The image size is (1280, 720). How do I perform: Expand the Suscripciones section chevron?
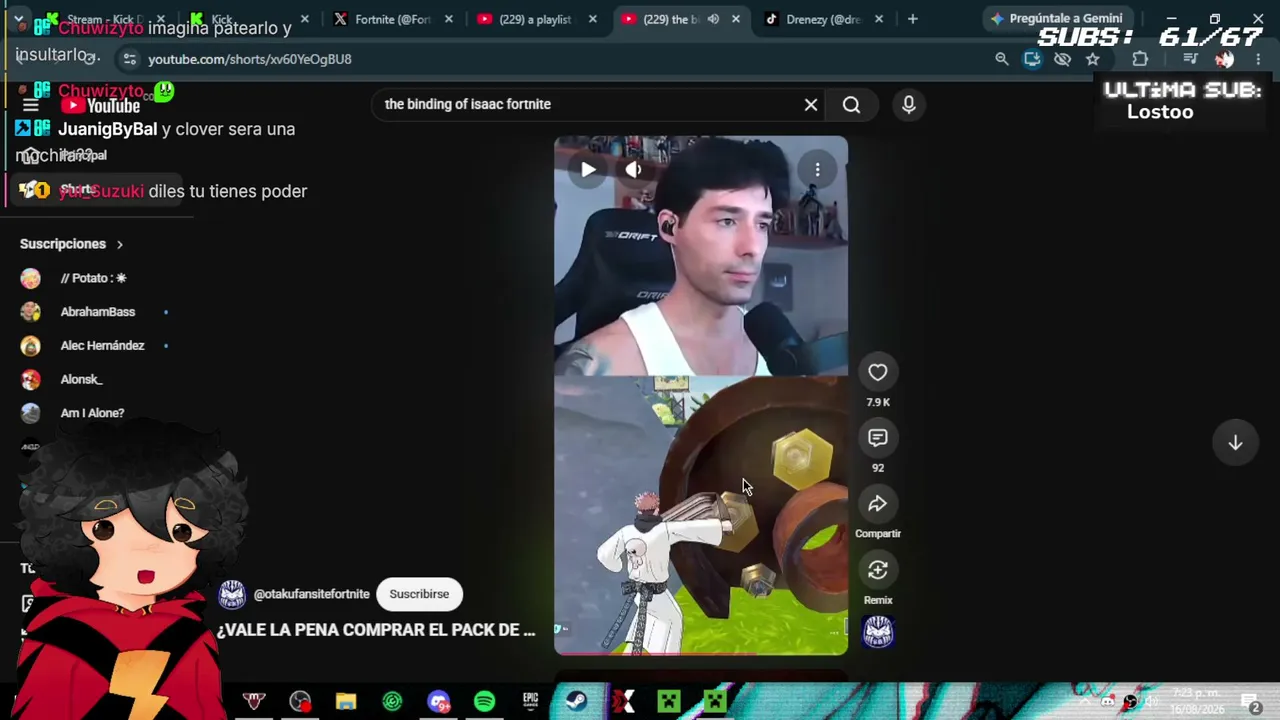tap(119, 244)
